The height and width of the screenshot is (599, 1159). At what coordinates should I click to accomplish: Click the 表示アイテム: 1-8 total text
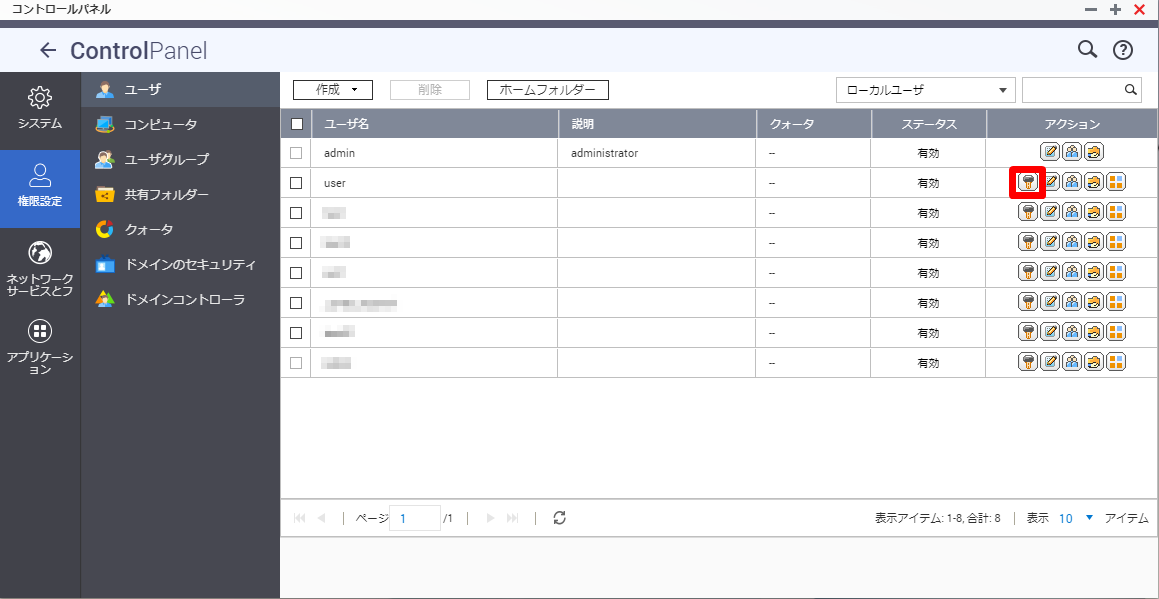tap(937, 518)
